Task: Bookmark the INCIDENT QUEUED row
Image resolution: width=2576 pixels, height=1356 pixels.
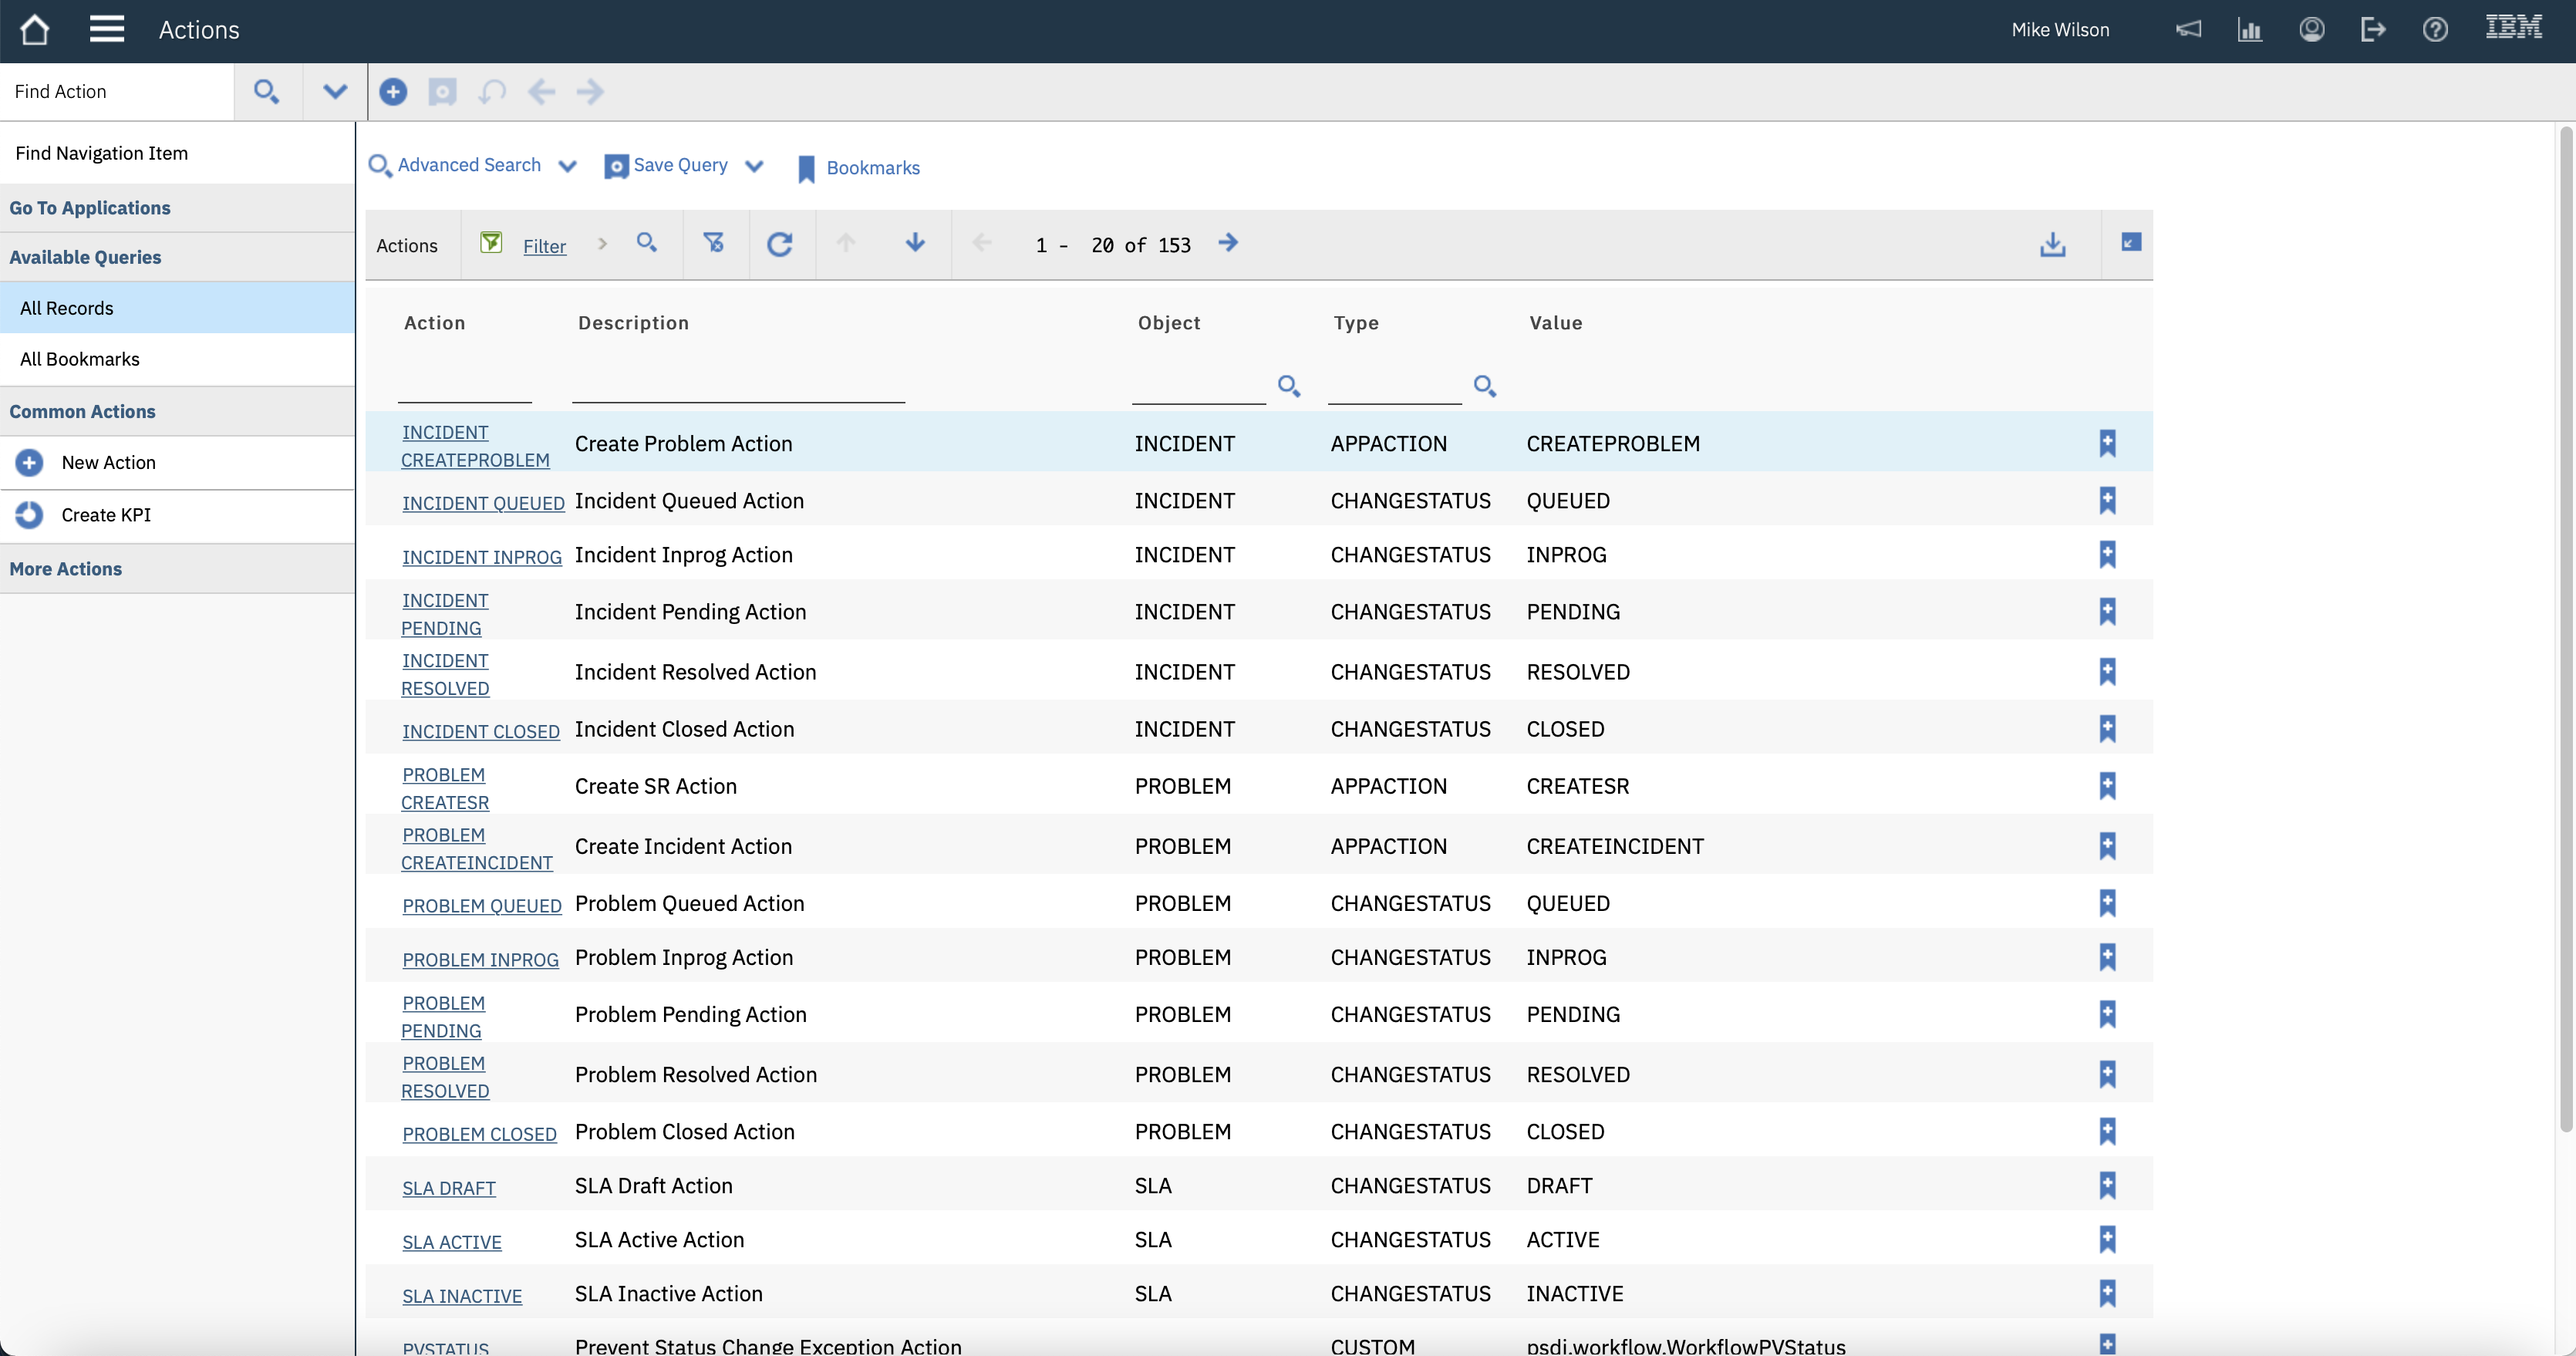Action: [2107, 500]
